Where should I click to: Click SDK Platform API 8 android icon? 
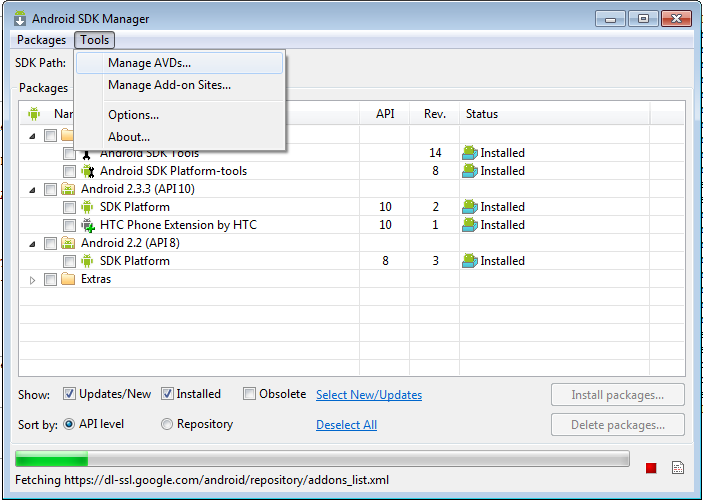pos(87,261)
